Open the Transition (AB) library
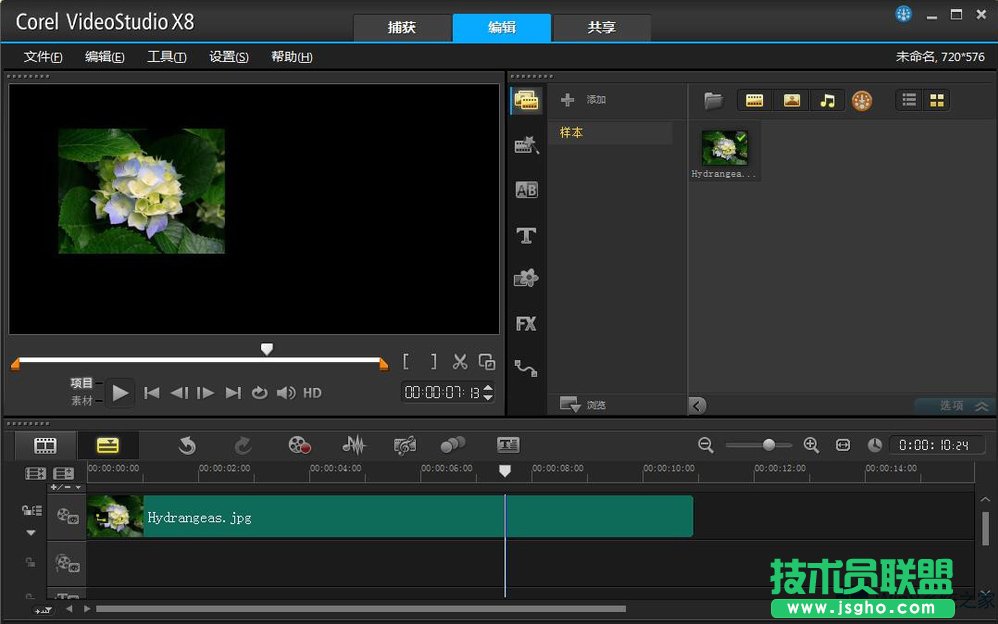The image size is (998, 624). coord(526,190)
